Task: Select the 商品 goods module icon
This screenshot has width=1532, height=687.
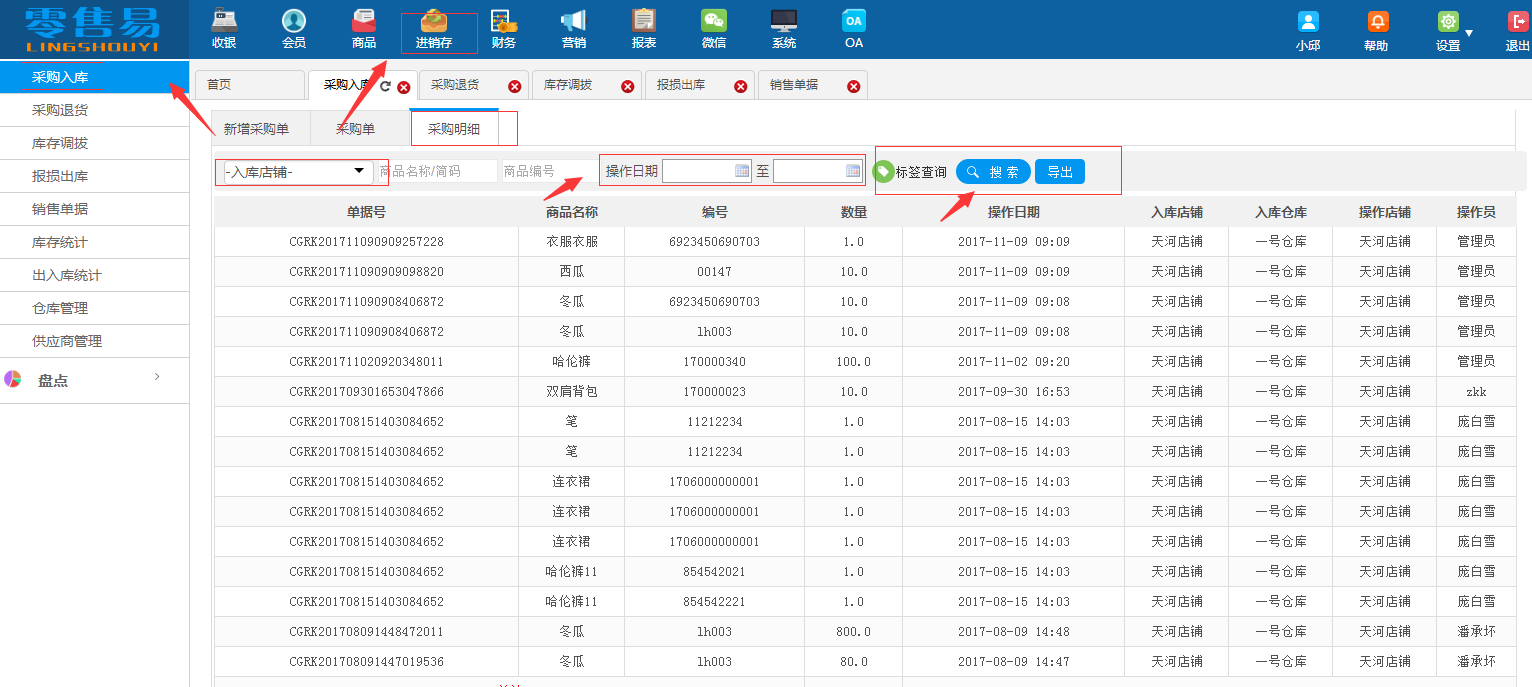Action: click(x=363, y=29)
